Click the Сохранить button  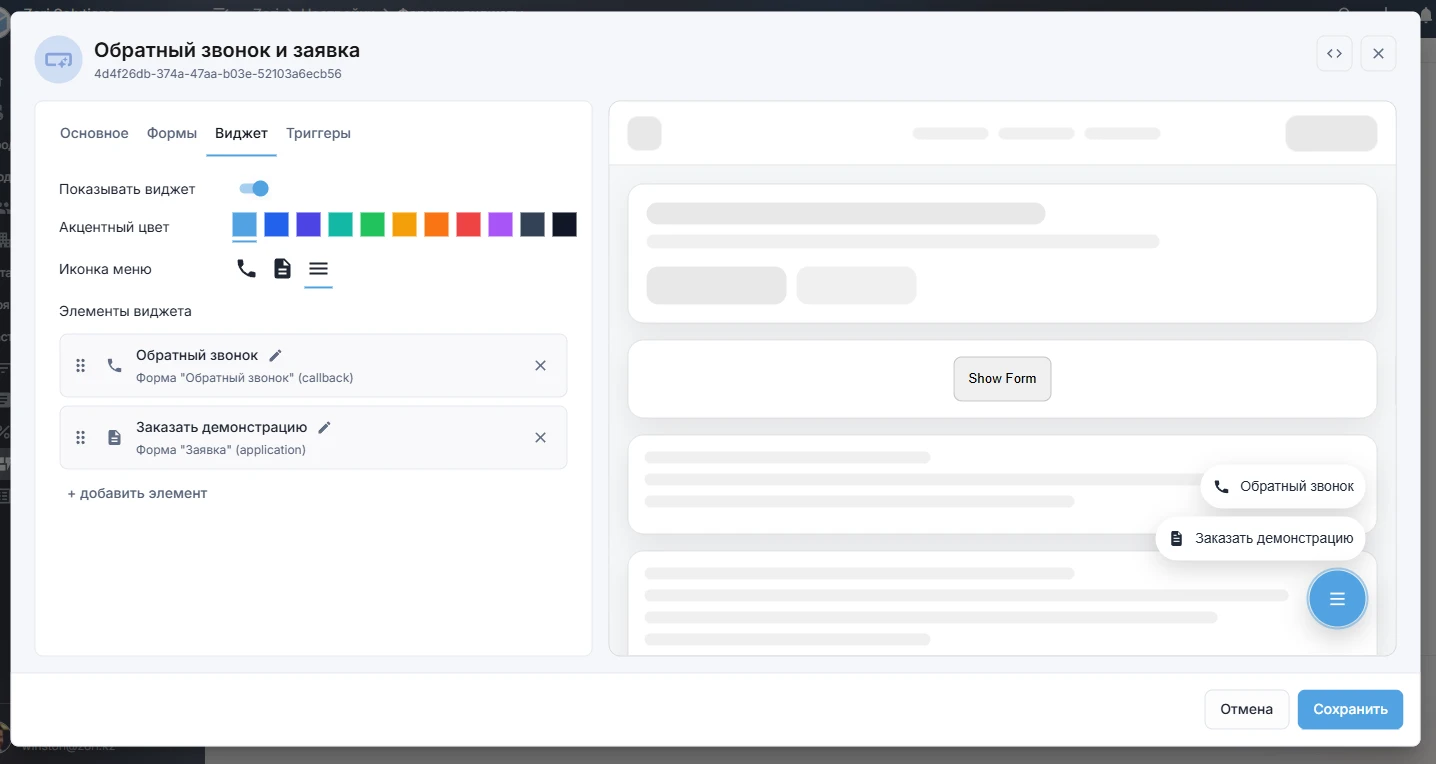[x=1350, y=709]
